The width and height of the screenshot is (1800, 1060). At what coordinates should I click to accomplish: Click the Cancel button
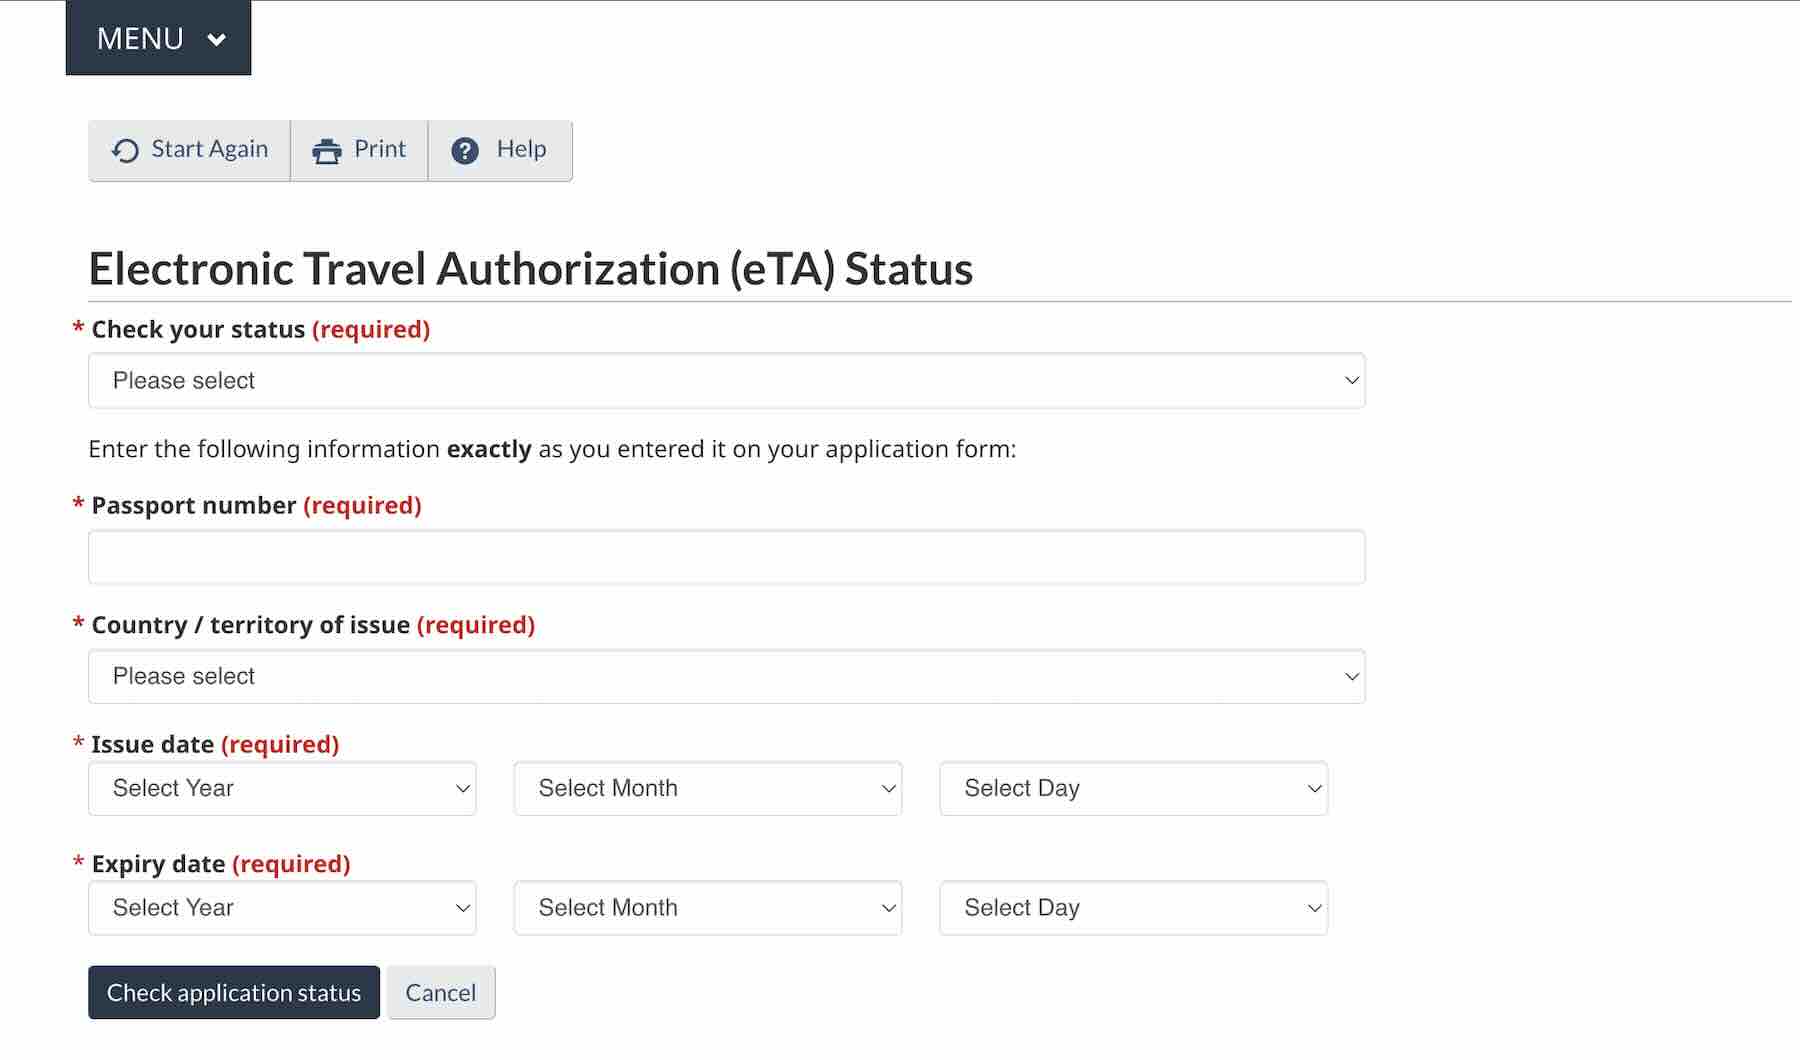coord(440,992)
